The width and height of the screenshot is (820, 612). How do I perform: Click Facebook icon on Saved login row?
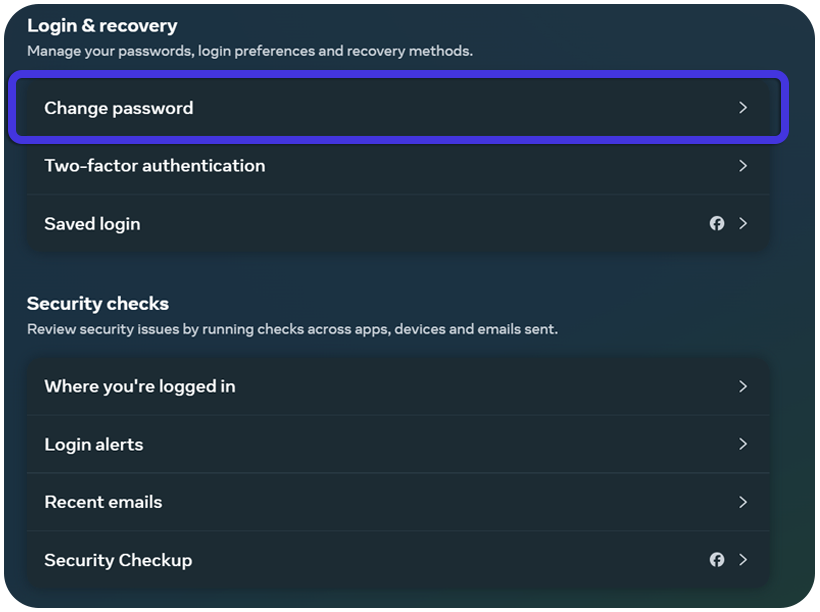pos(717,224)
